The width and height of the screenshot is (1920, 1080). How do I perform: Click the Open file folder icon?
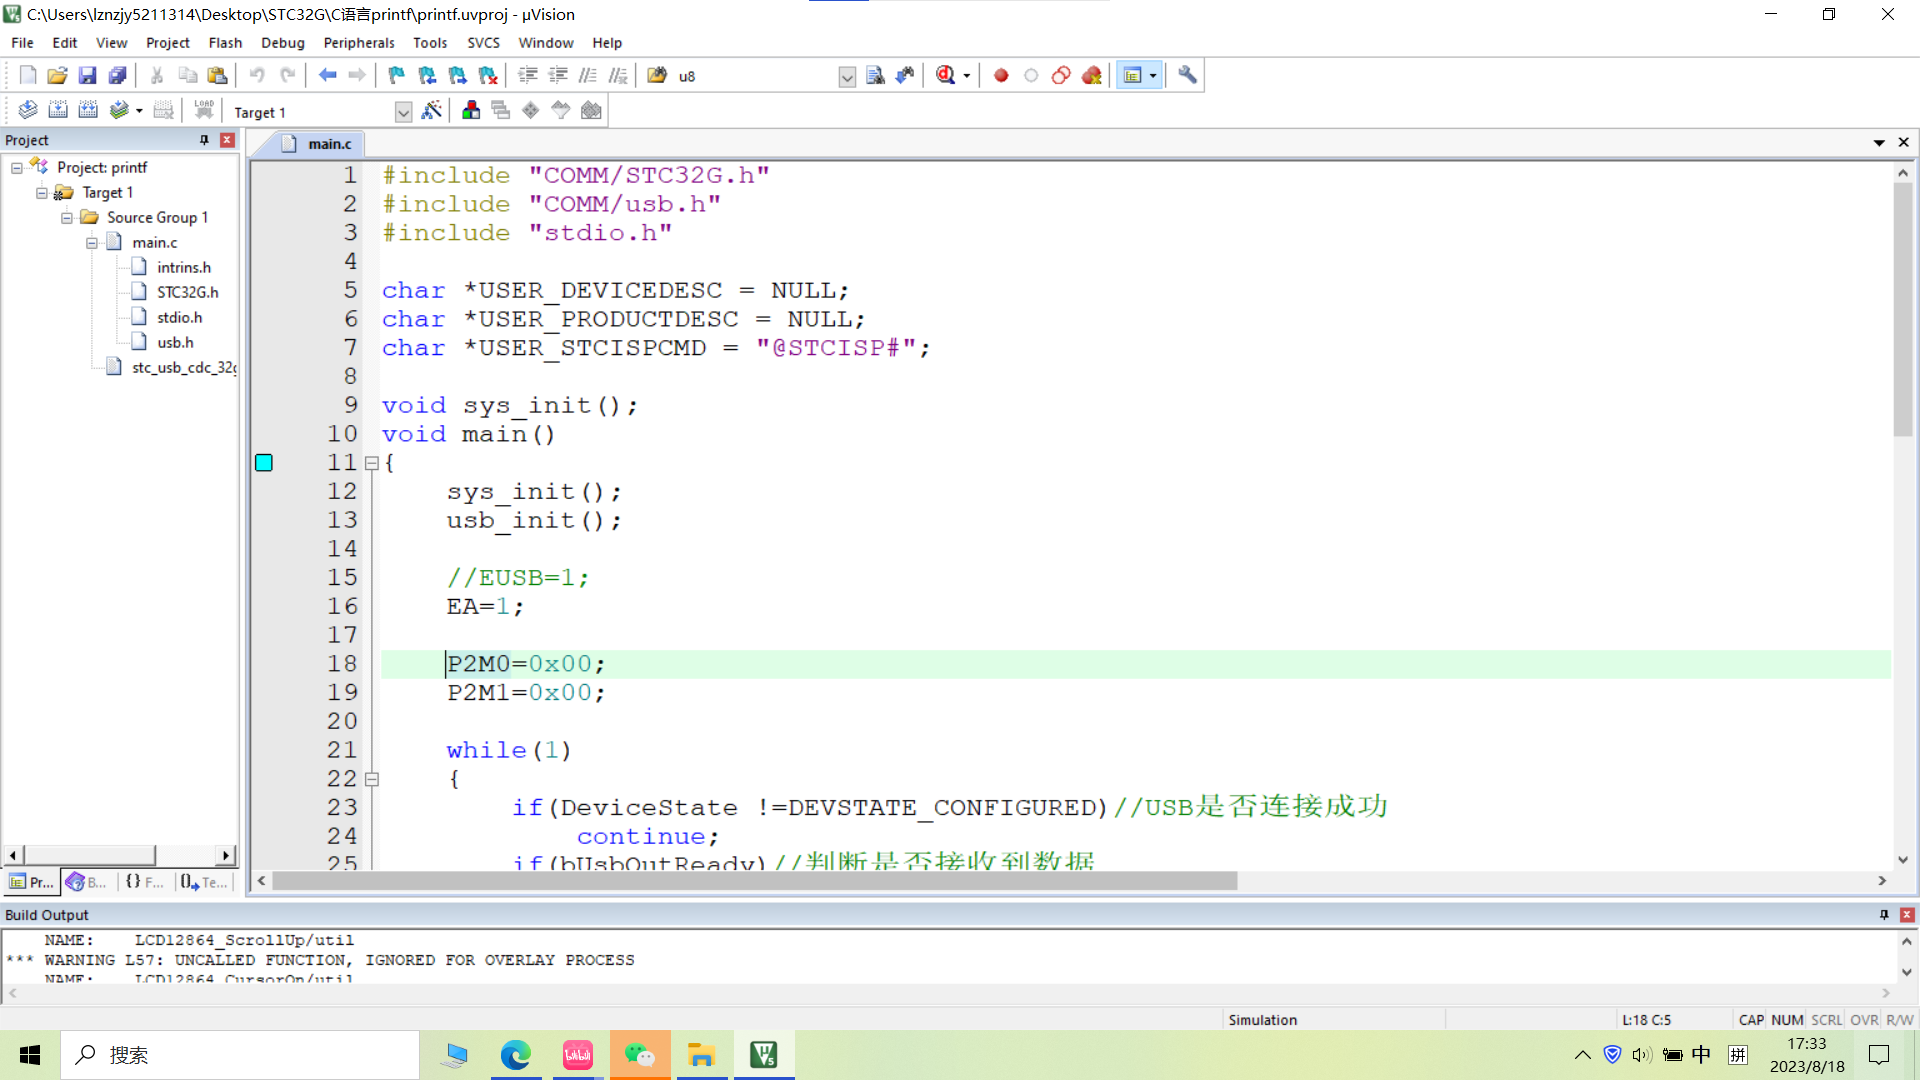pos(58,75)
